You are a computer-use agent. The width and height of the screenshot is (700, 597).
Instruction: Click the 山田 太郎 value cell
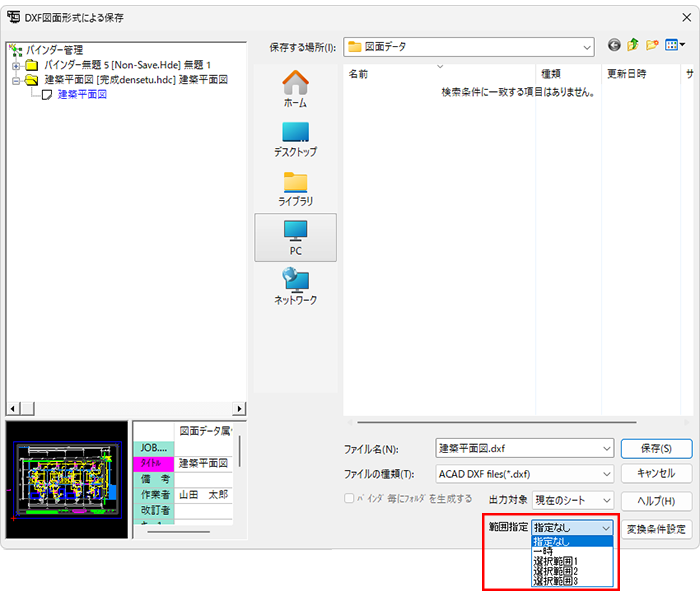(204, 495)
